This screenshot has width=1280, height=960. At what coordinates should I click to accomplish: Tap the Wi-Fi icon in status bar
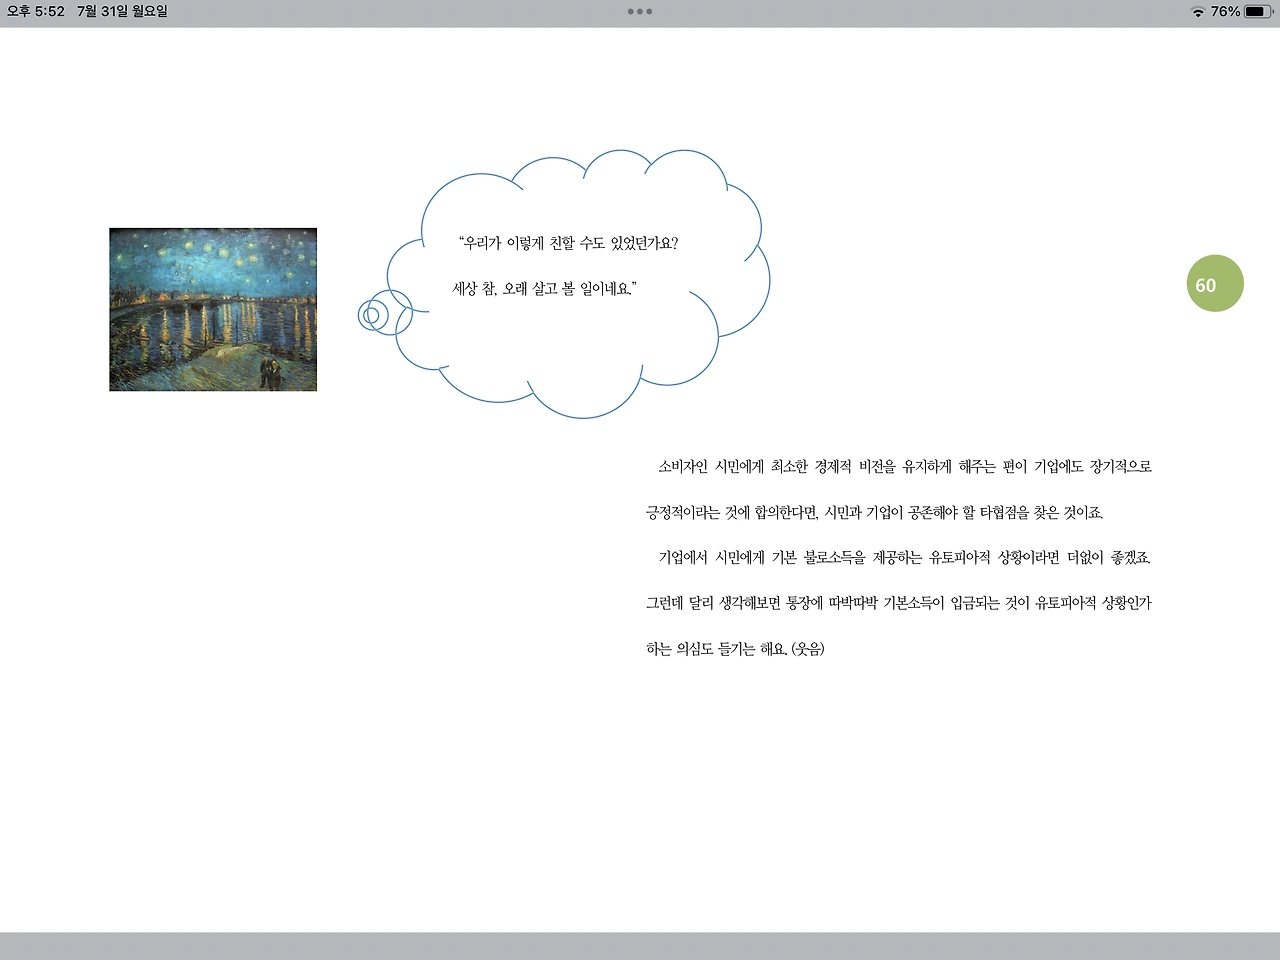[x=1199, y=11]
